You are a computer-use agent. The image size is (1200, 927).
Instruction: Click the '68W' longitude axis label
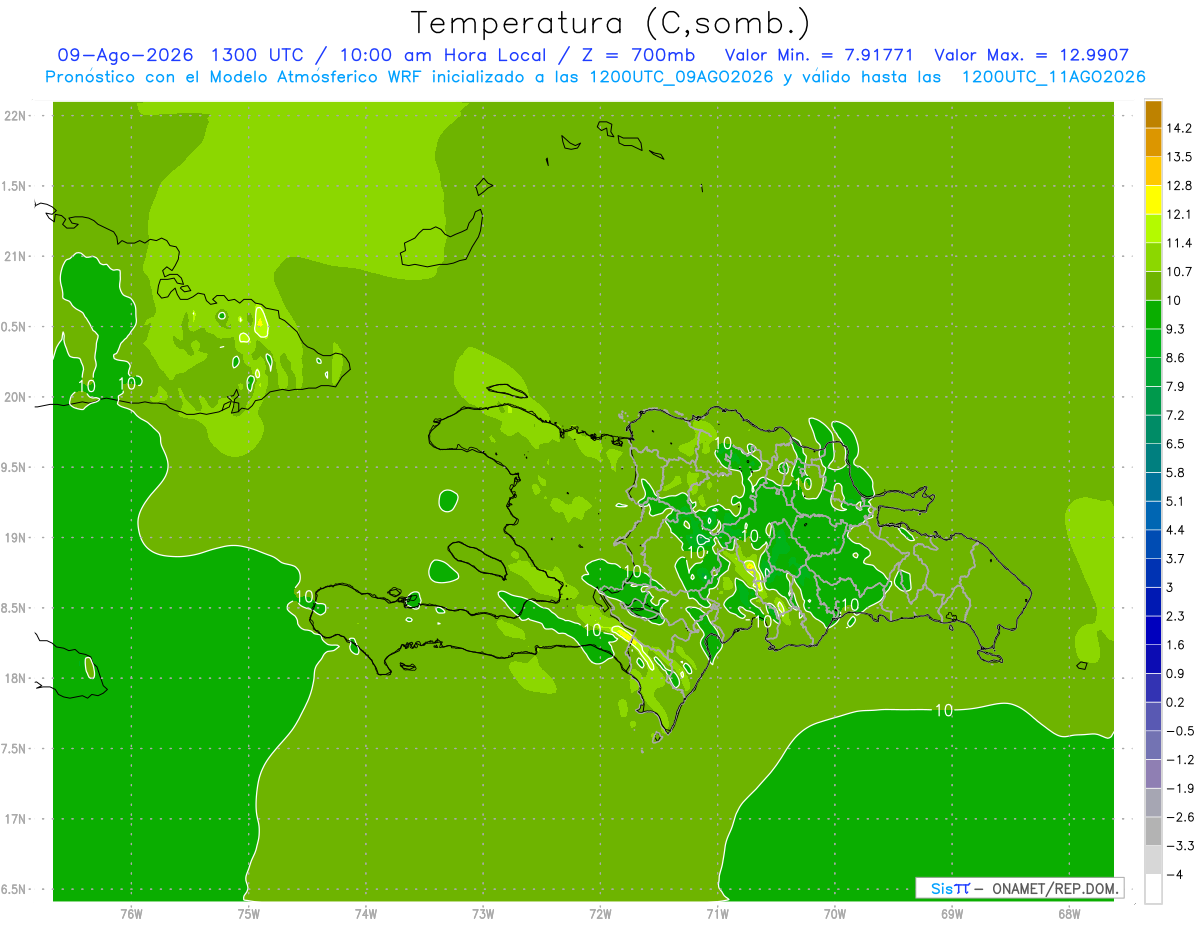pyautogui.click(x=1068, y=913)
